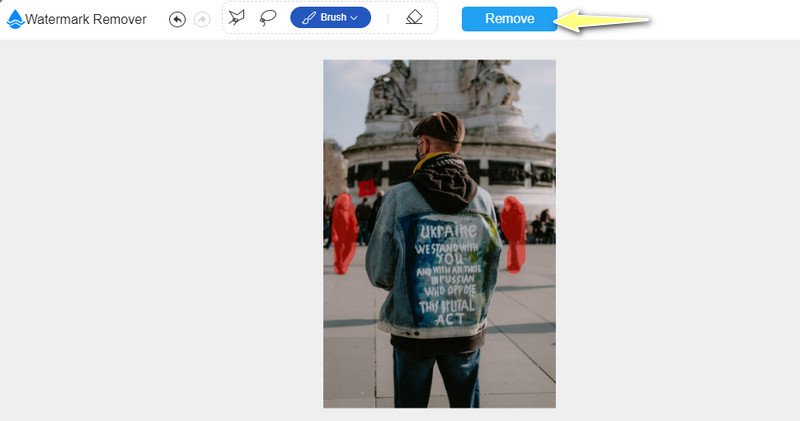800x421 pixels.
Task: Select the Polygonal selection tool
Action: (x=236, y=18)
